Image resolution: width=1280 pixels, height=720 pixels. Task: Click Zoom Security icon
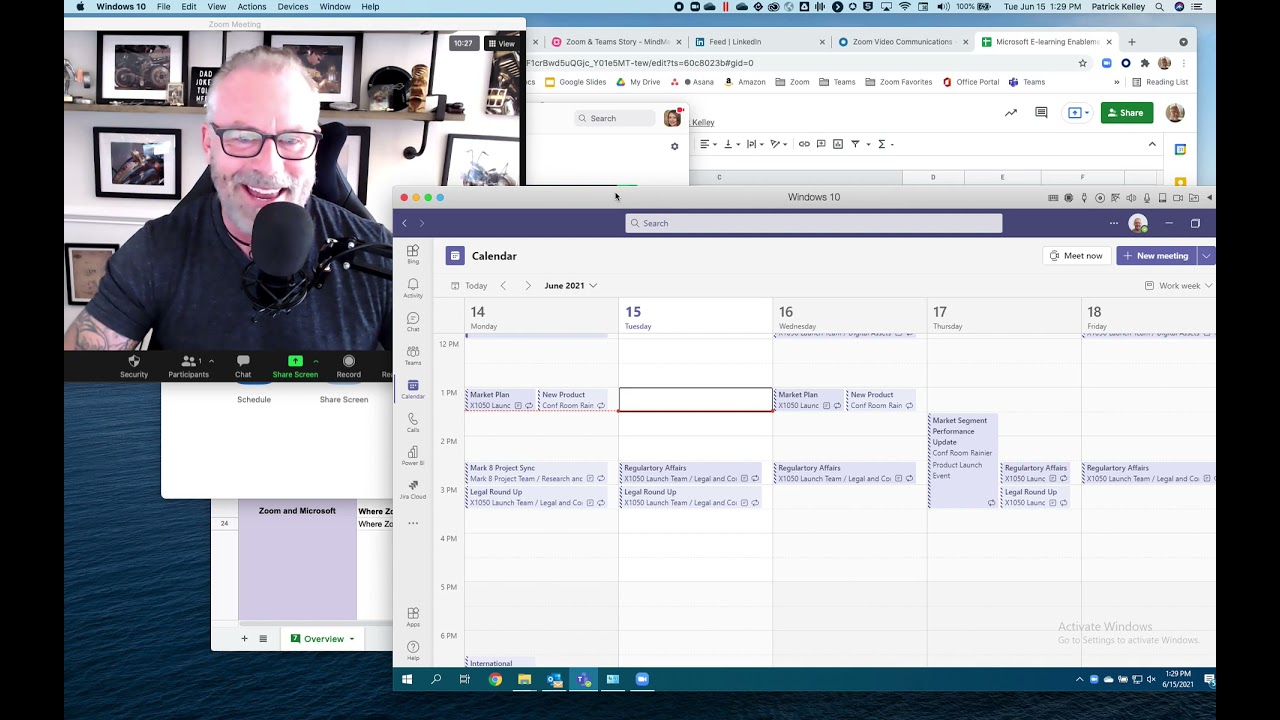(x=134, y=366)
